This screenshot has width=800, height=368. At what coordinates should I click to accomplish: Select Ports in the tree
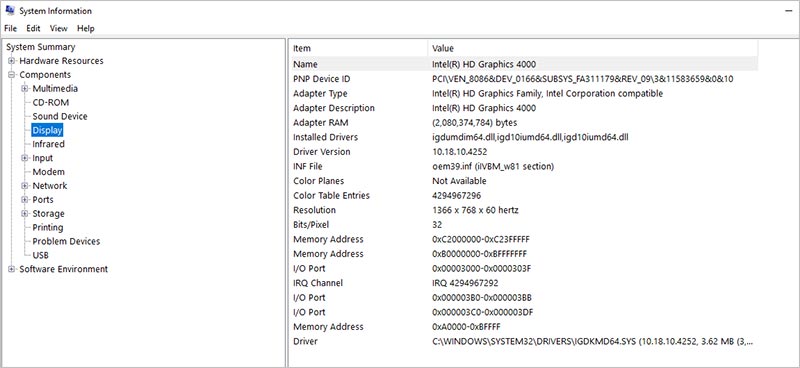43,200
